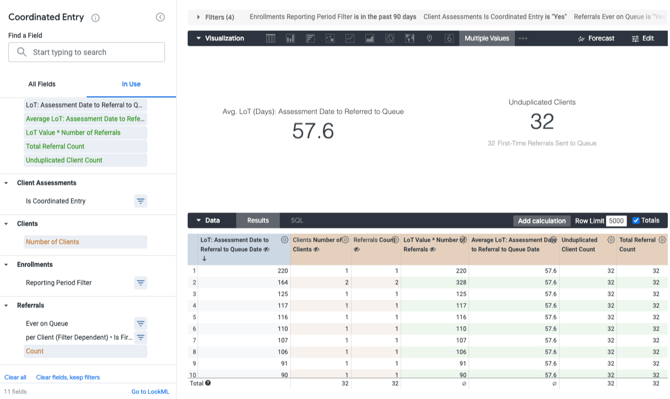The height and width of the screenshot is (399, 670).
Task: Select the Map visualization icon
Action: pos(410,38)
